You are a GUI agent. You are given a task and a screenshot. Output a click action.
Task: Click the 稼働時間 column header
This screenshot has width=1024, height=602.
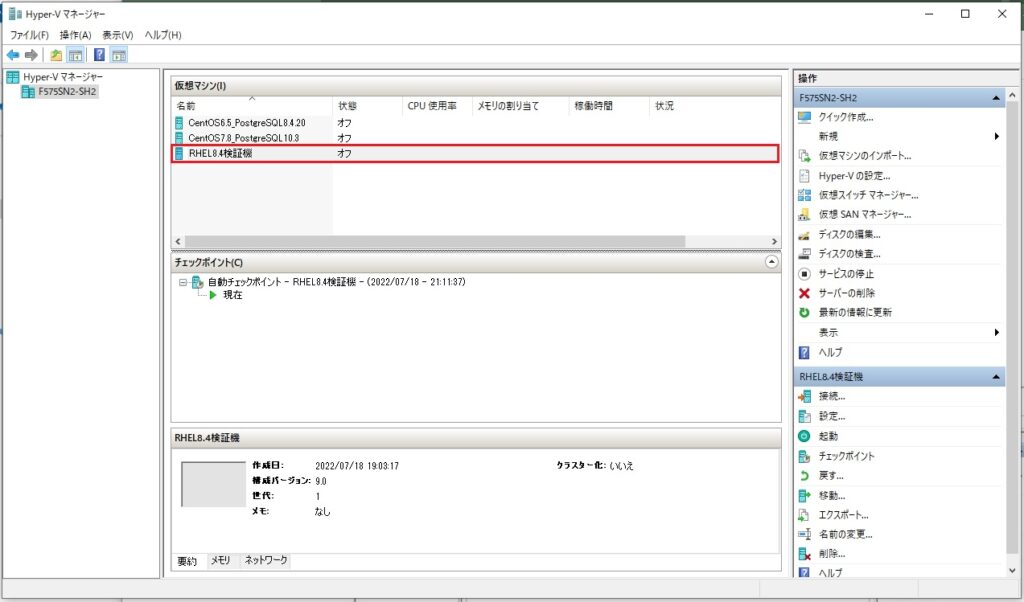click(x=609, y=106)
